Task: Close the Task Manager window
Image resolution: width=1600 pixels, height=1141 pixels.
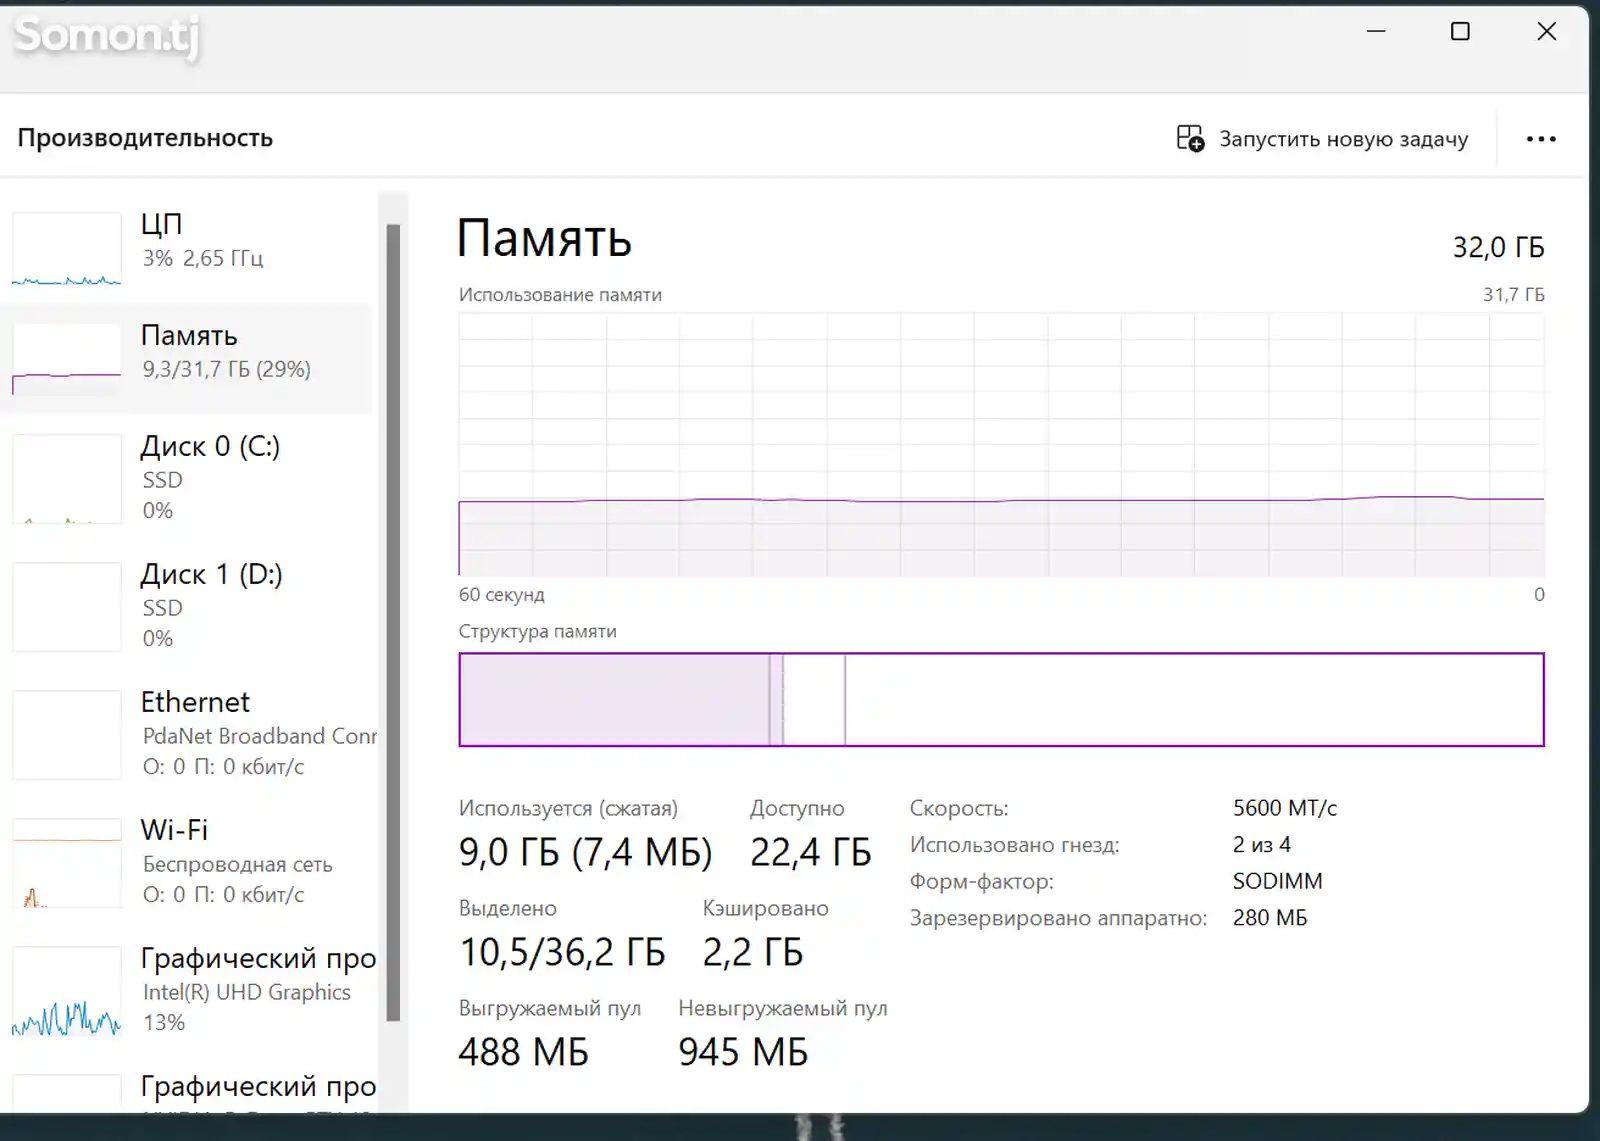Action: pyautogui.click(x=1546, y=32)
